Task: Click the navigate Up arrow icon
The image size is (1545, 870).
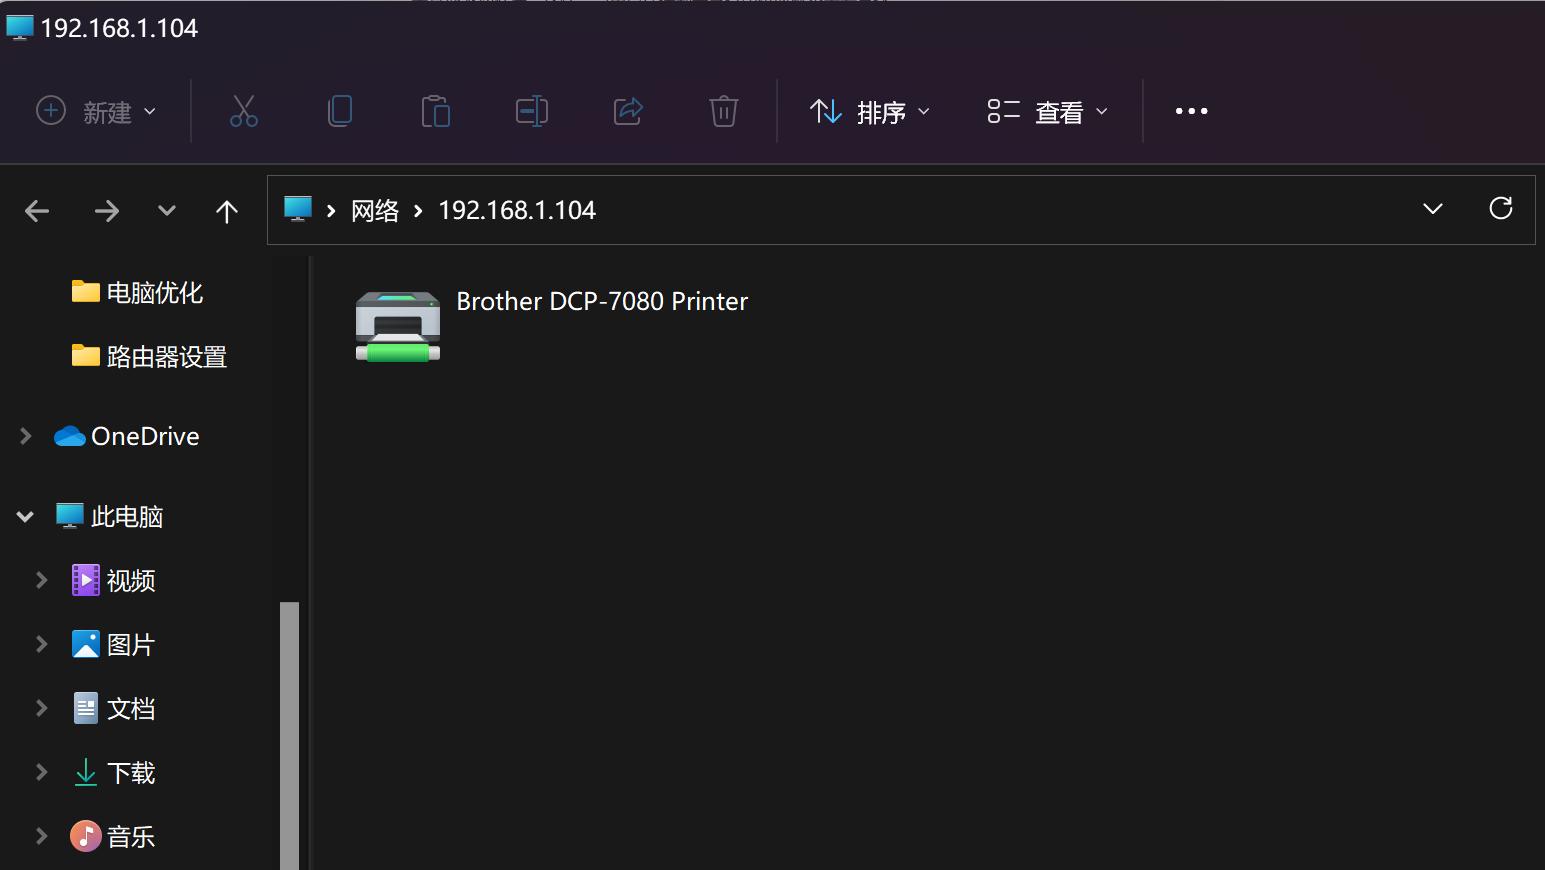Action: (x=227, y=210)
